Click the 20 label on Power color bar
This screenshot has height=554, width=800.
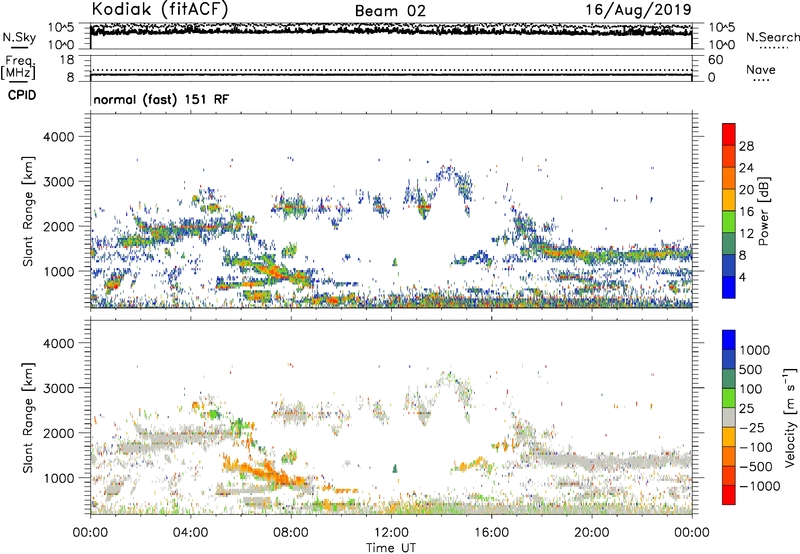(746, 190)
